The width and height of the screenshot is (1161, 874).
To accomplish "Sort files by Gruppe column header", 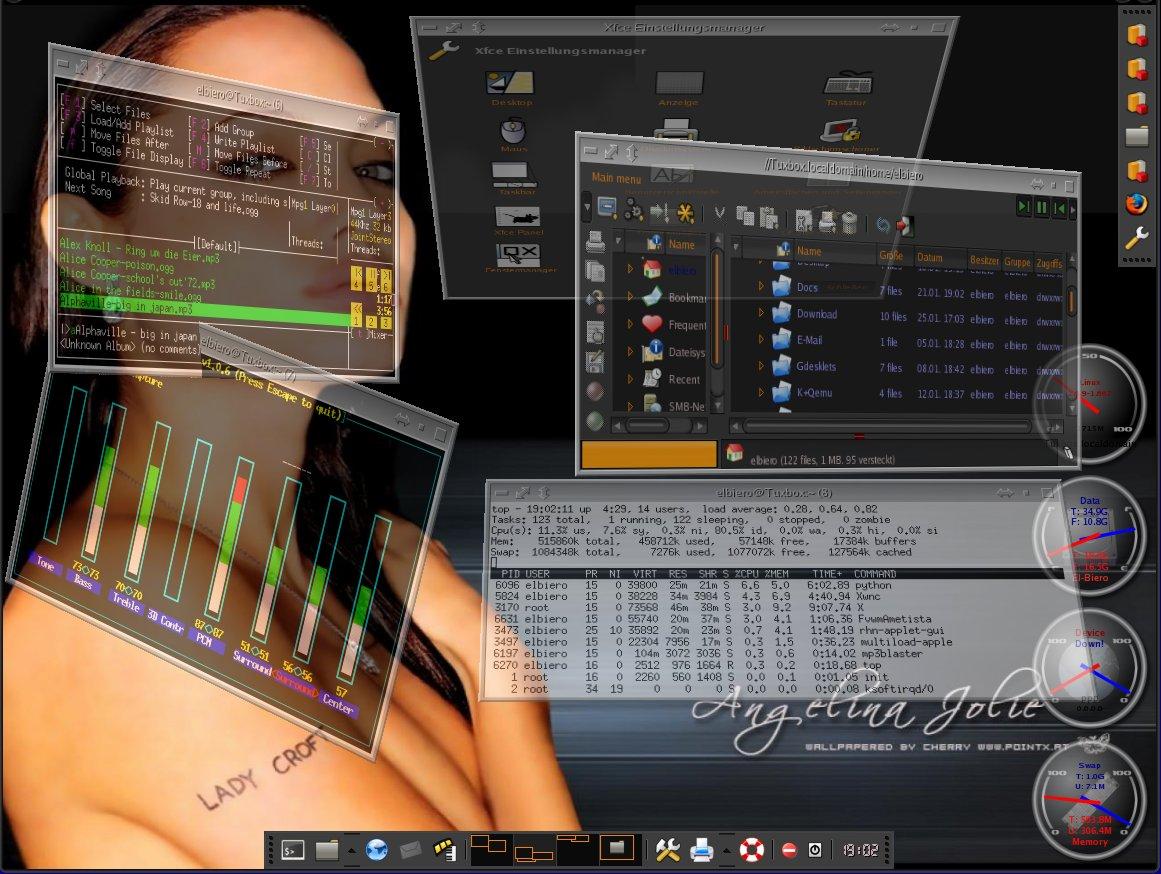I will (1017, 261).
